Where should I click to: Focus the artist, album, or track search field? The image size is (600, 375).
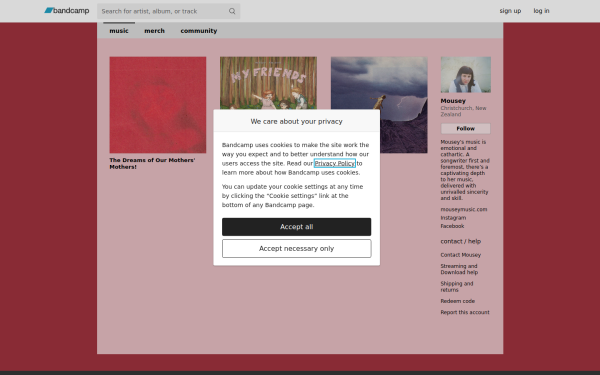pyautogui.click(x=168, y=11)
